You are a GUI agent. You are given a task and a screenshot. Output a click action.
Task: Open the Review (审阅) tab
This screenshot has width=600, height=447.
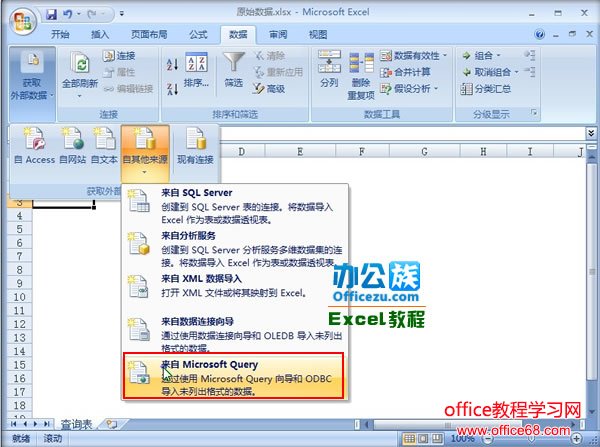(x=278, y=34)
